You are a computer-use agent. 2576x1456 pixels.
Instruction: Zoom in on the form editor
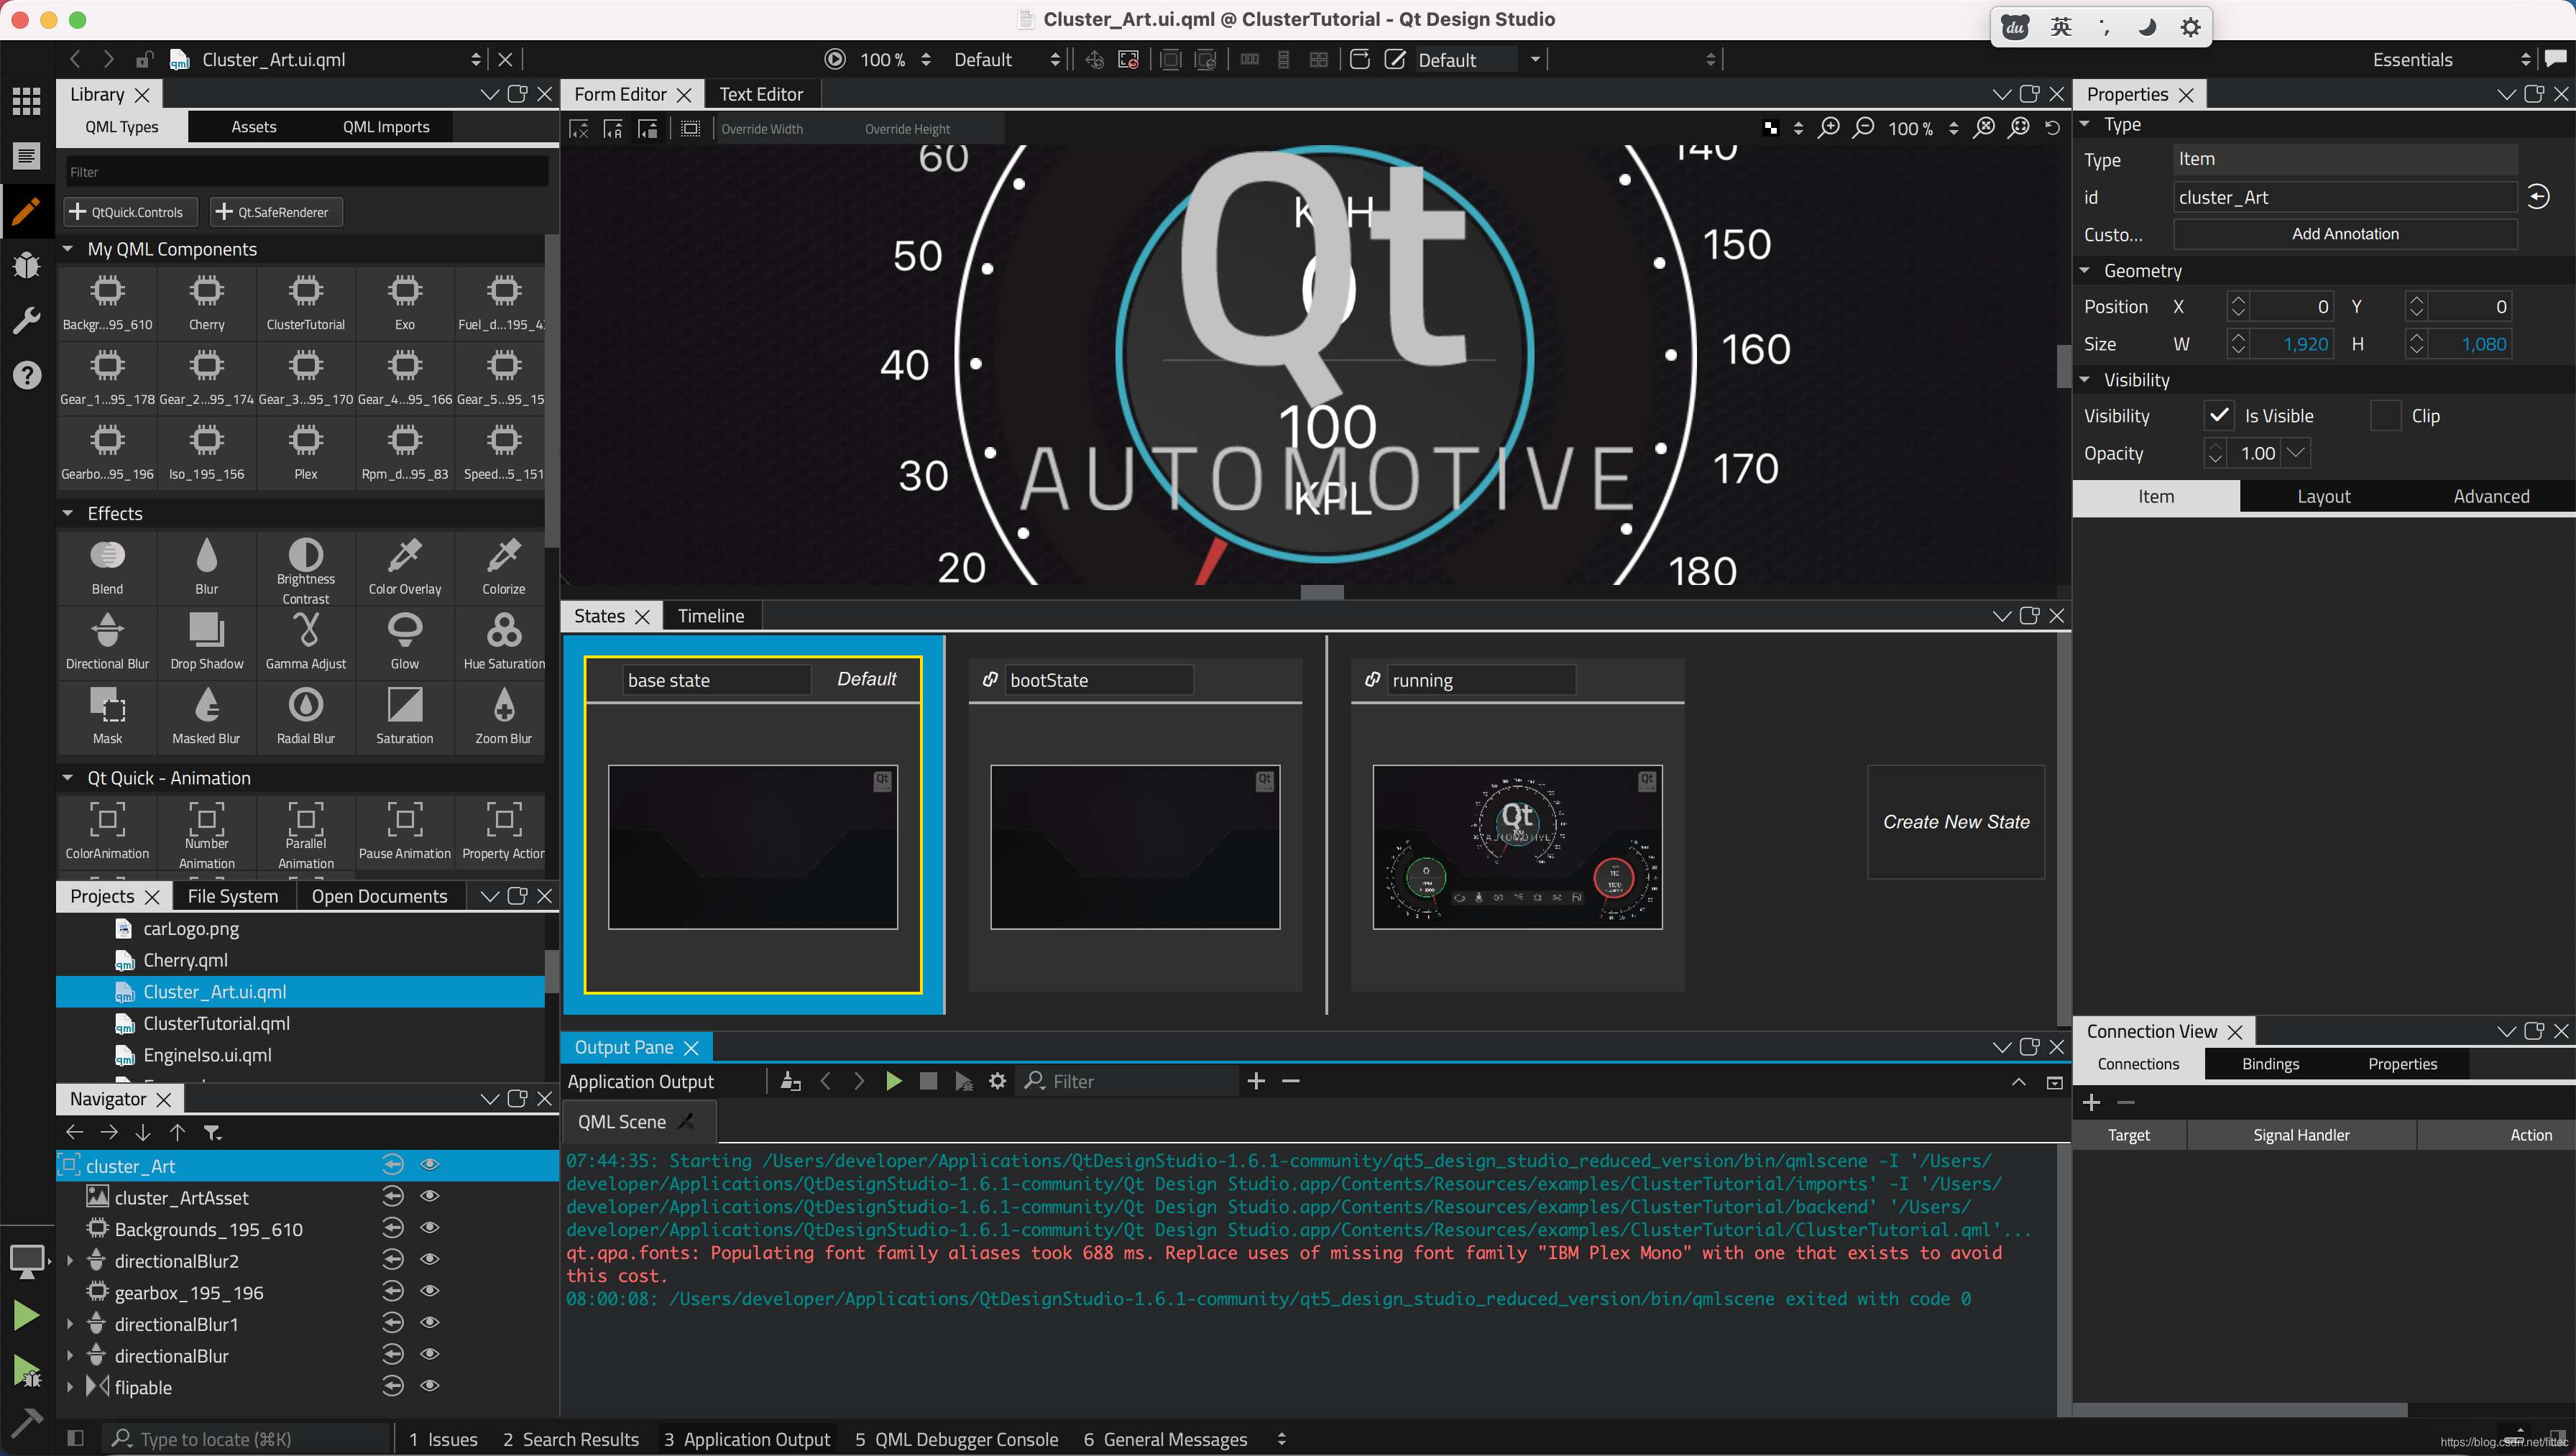(x=1828, y=128)
